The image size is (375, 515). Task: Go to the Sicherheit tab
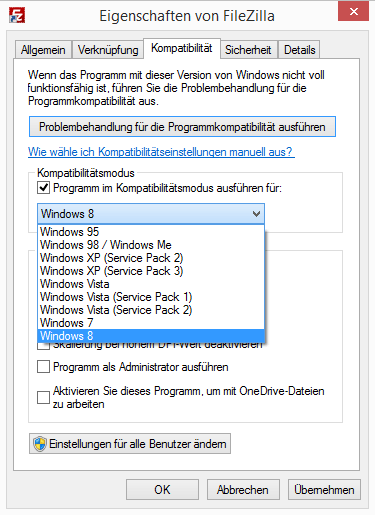pyautogui.click(x=248, y=50)
